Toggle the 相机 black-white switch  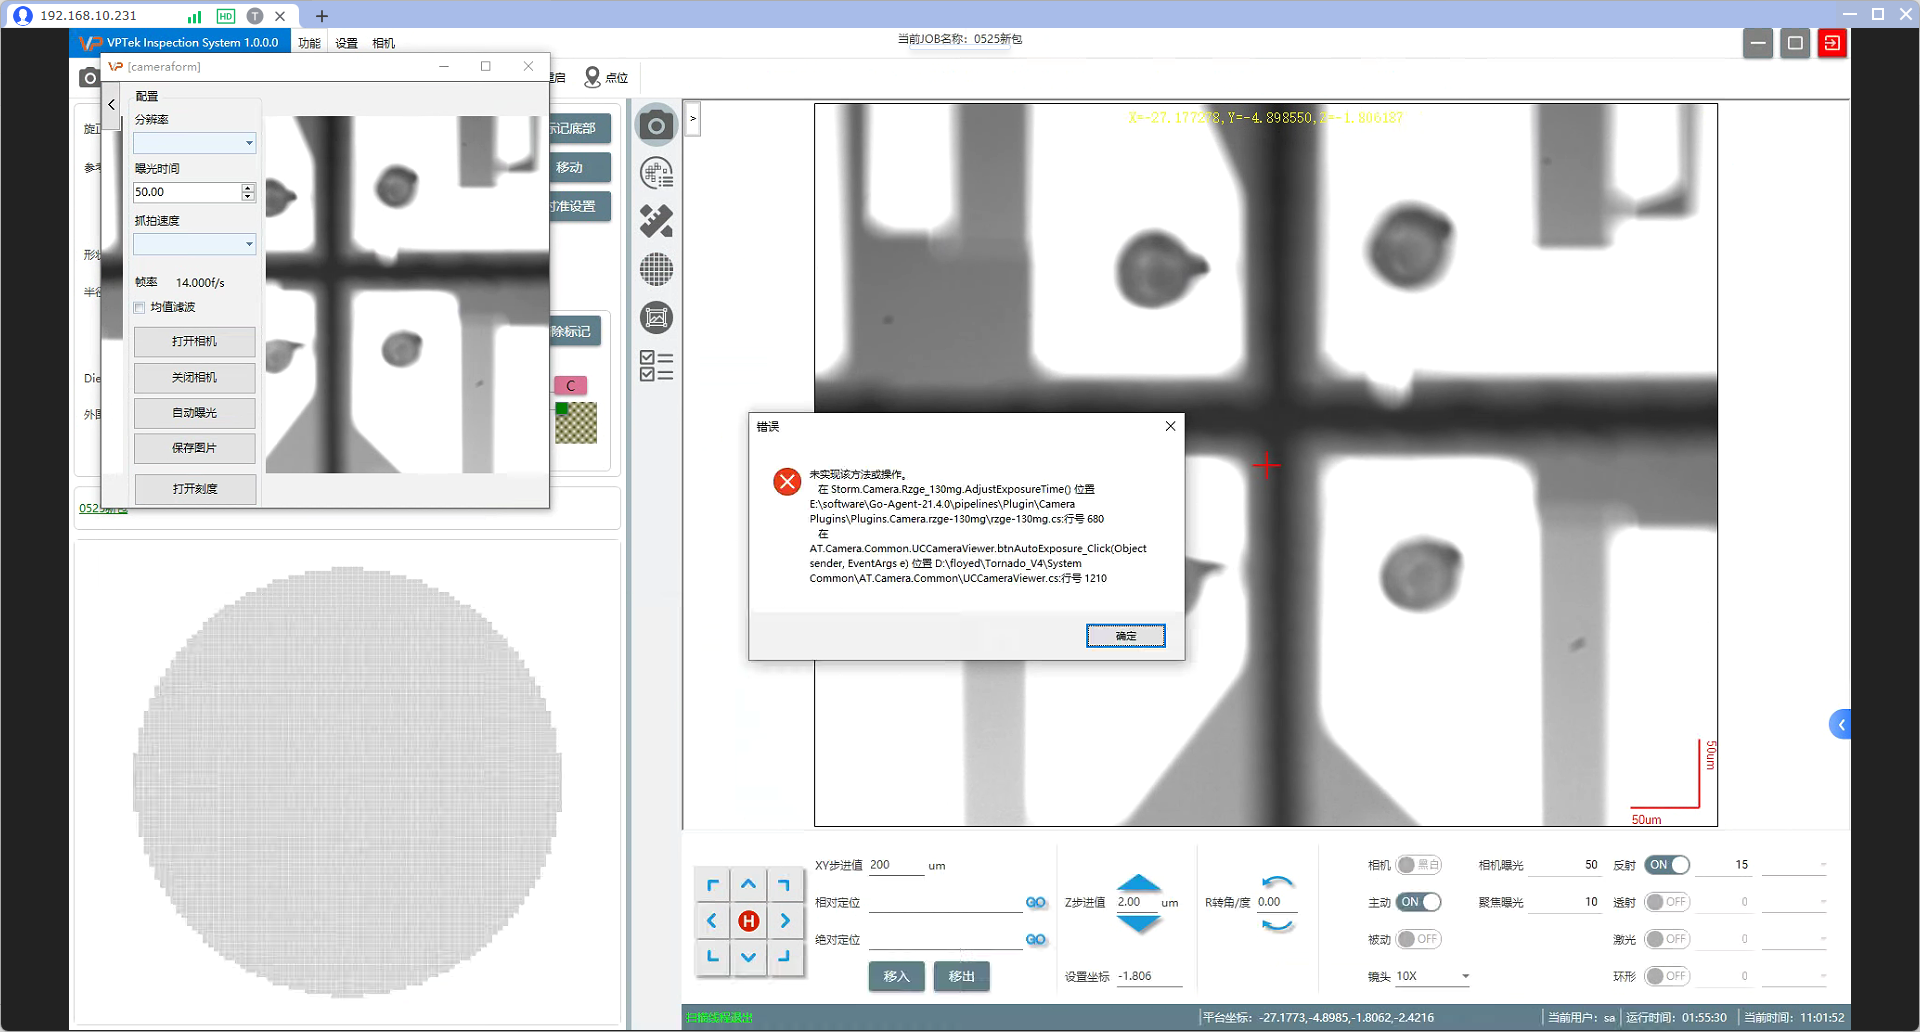point(1418,865)
